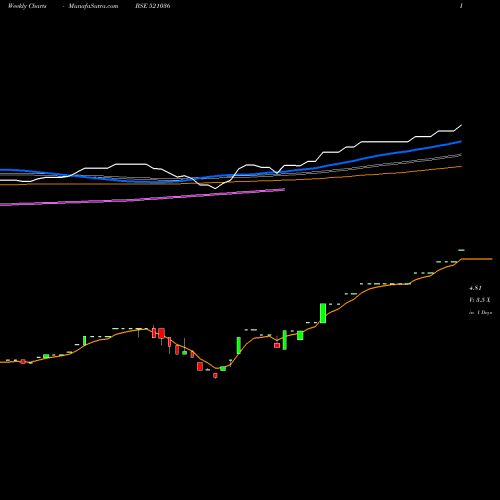Click the right end of the thick blue average line
The image size is (500, 500).
point(461,141)
